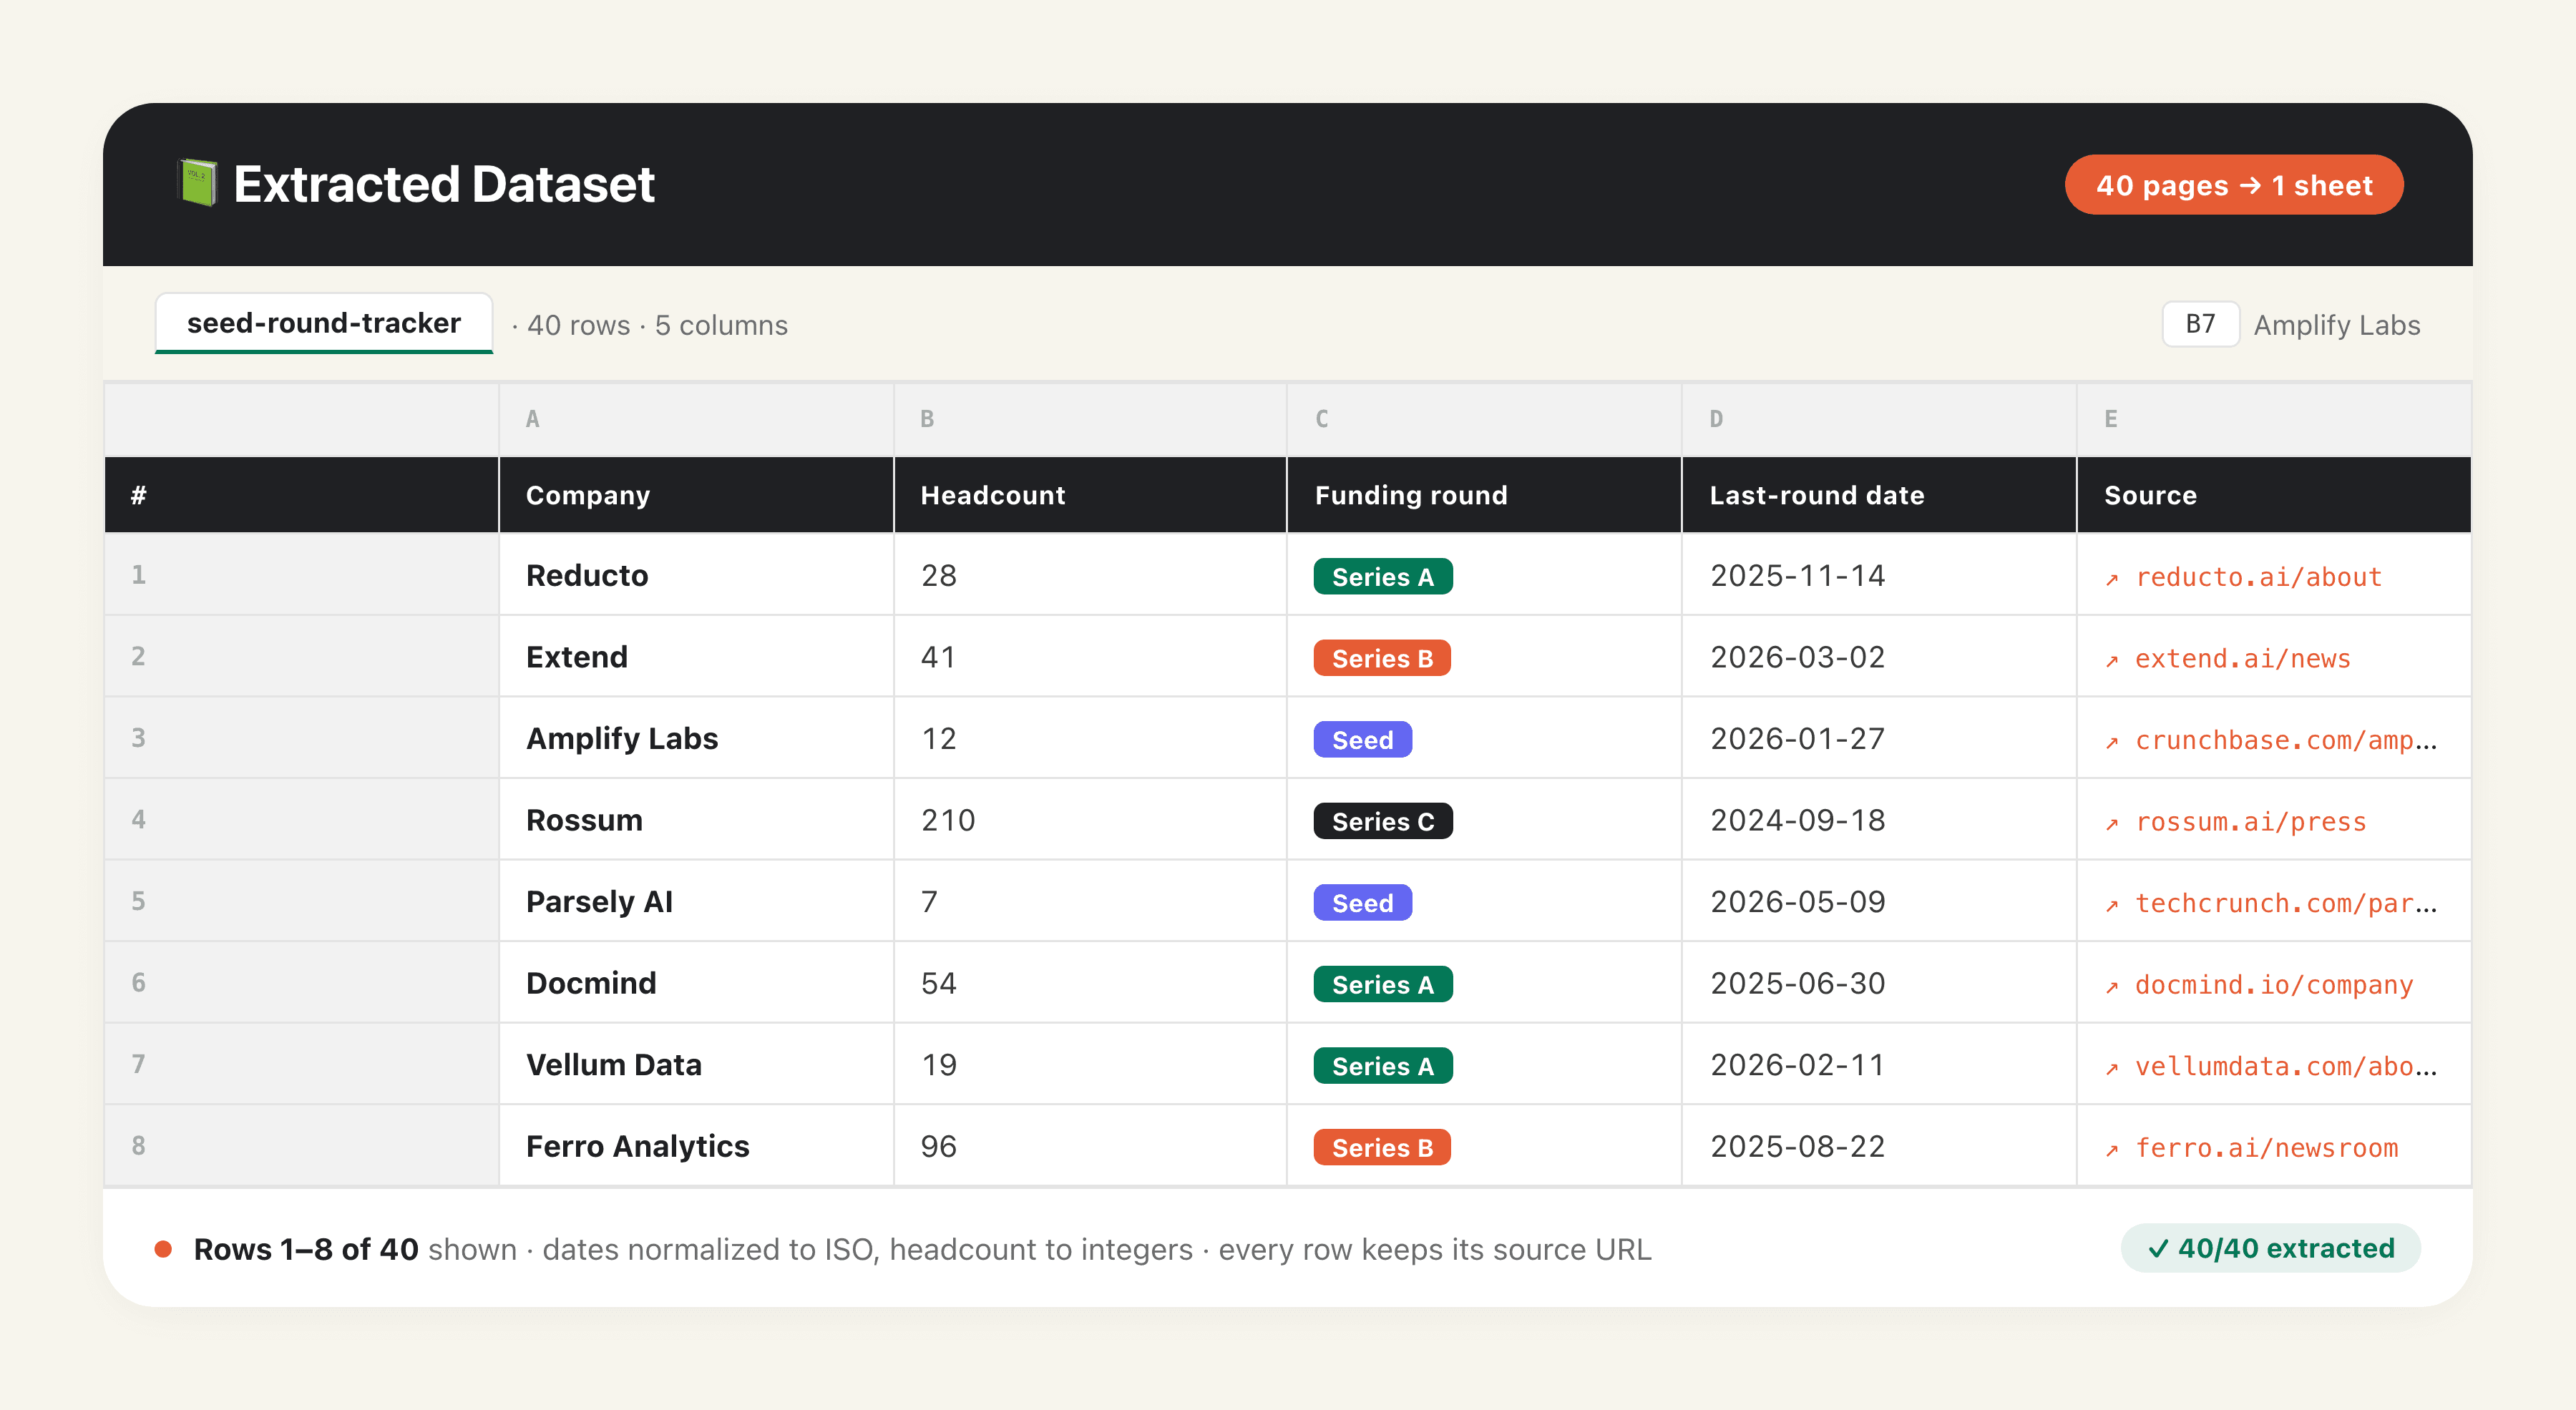This screenshot has height=1410, width=2576.
Task: Click the Funding round header cell
Action: (1484, 495)
